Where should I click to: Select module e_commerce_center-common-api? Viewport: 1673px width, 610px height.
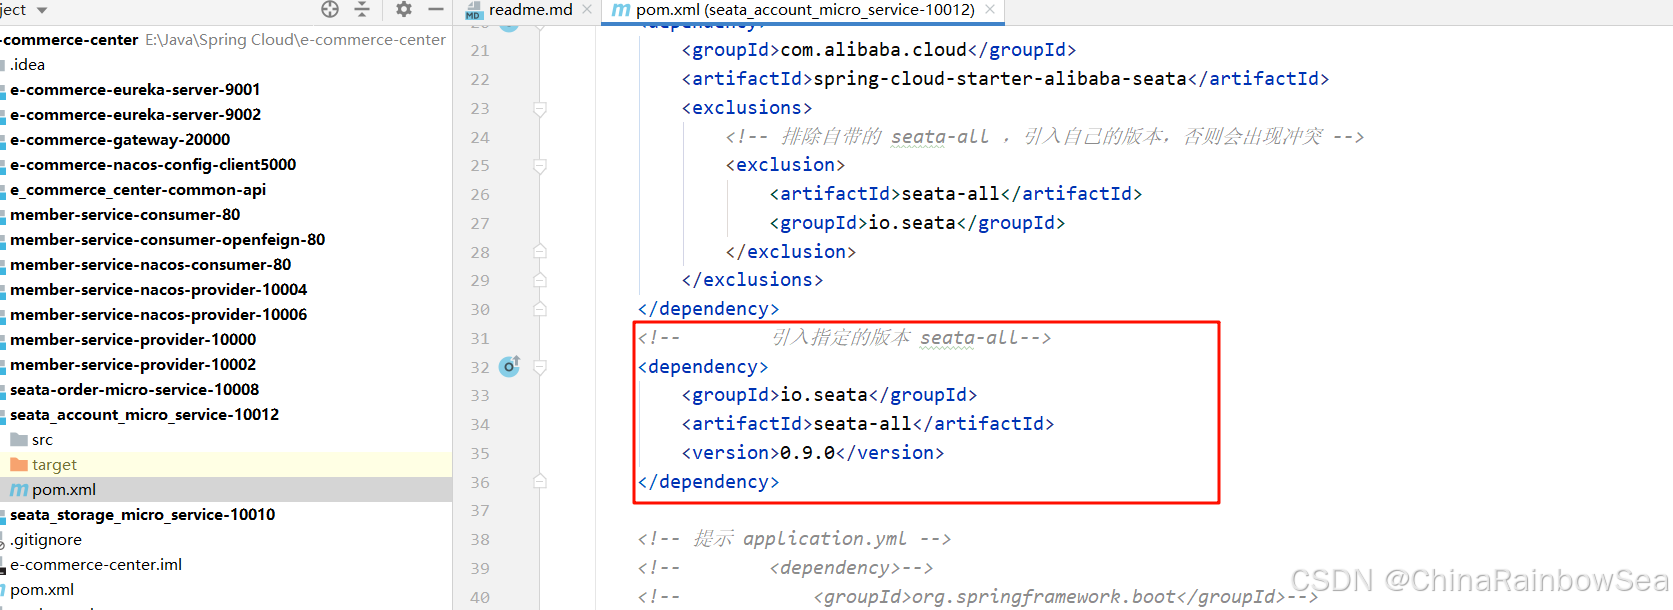point(138,190)
